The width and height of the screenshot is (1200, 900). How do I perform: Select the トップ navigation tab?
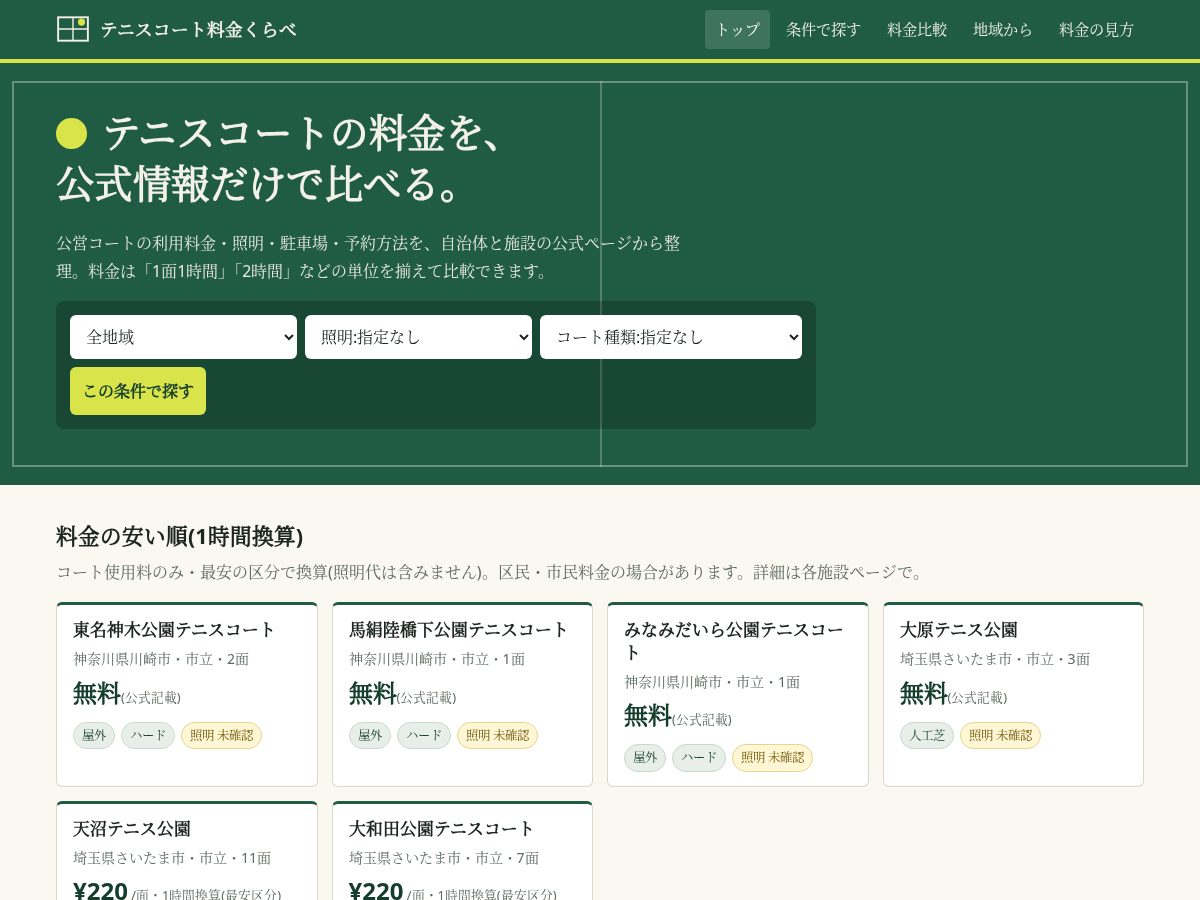point(737,29)
